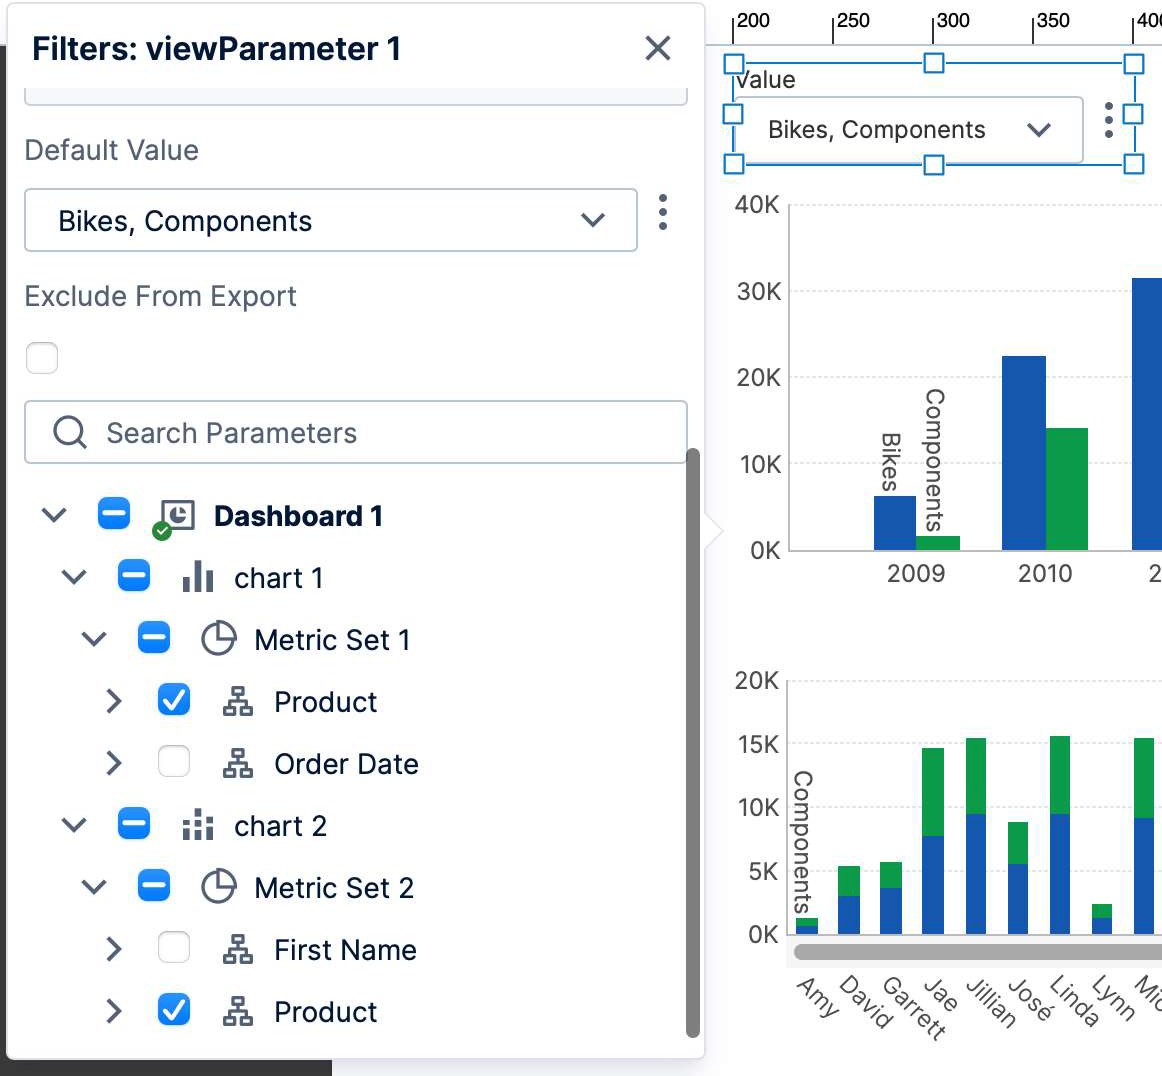Collapse the Dashboard 1 tree node
Image resolution: width=1162 pixels, height=1076 pixels.
(54, 516)
